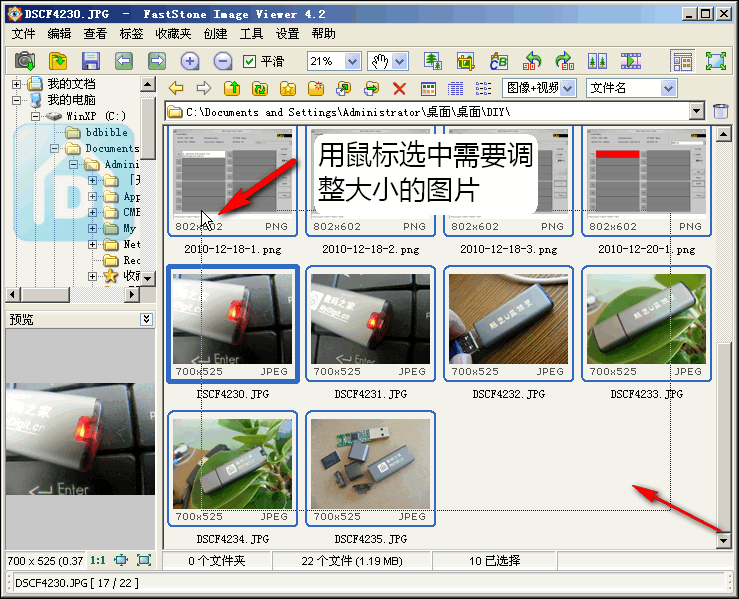Go up one folder level

(x=232, y=88)
